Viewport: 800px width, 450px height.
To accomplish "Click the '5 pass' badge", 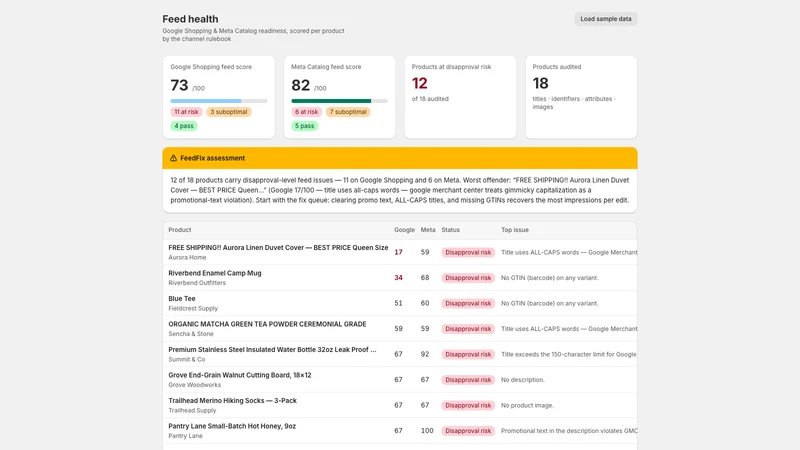I will click(x=305, y=126).
